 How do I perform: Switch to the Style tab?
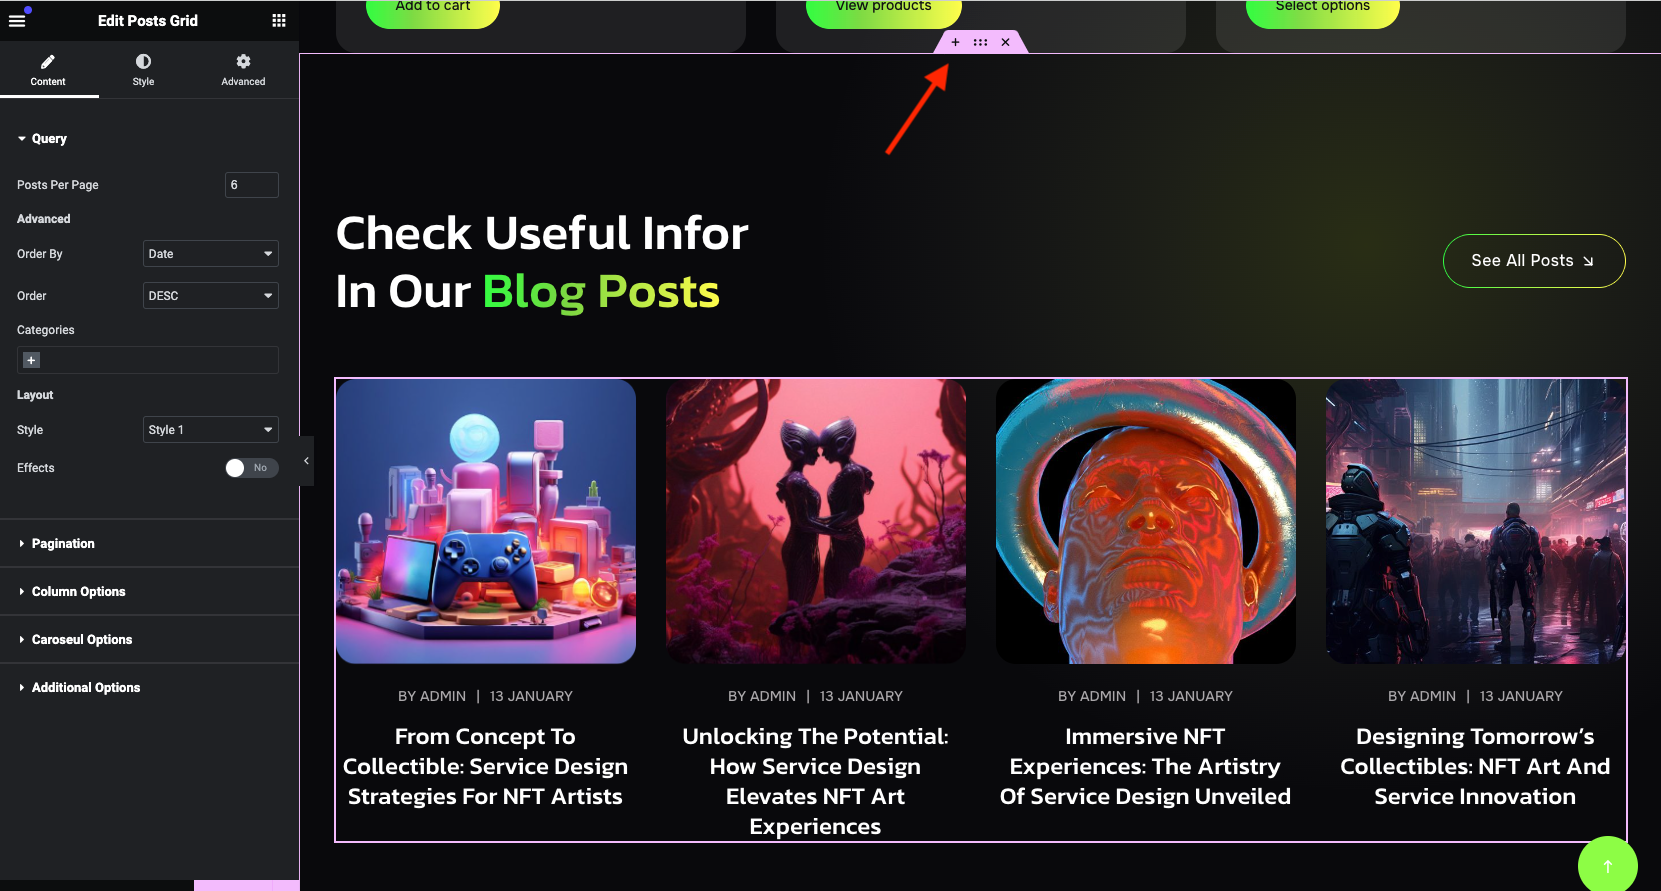coord(143,71)
